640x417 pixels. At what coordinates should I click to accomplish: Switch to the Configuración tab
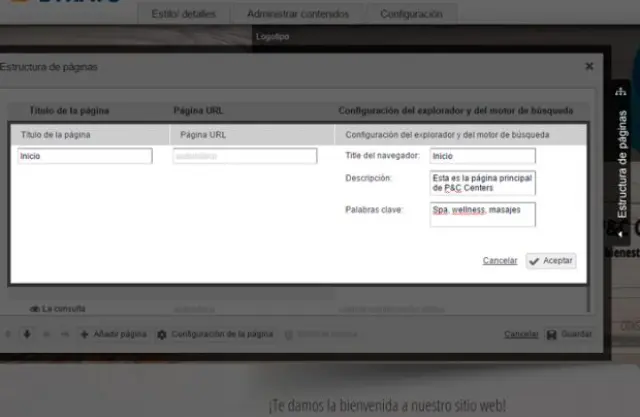411,15
